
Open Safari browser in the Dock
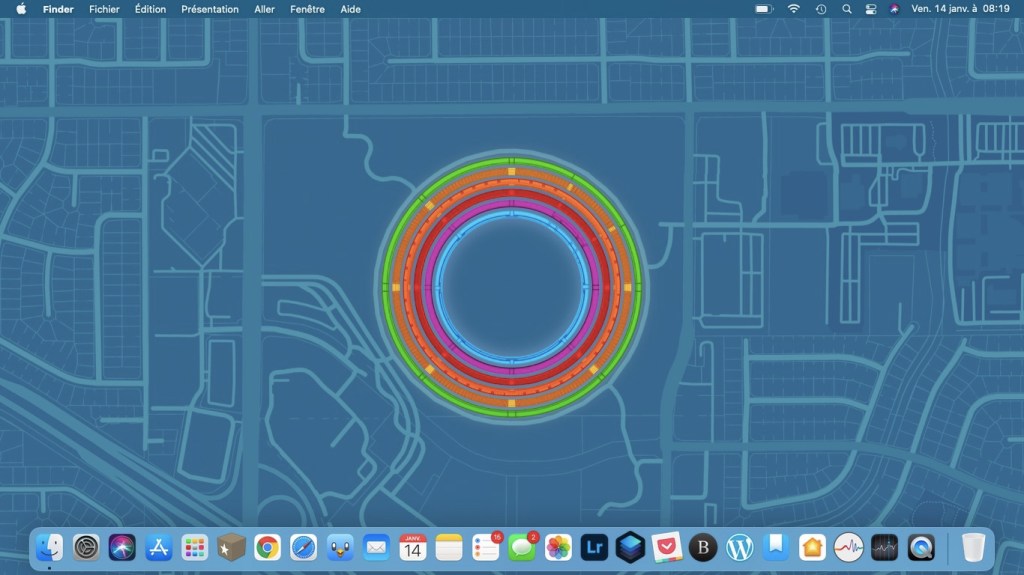point(303,547)
